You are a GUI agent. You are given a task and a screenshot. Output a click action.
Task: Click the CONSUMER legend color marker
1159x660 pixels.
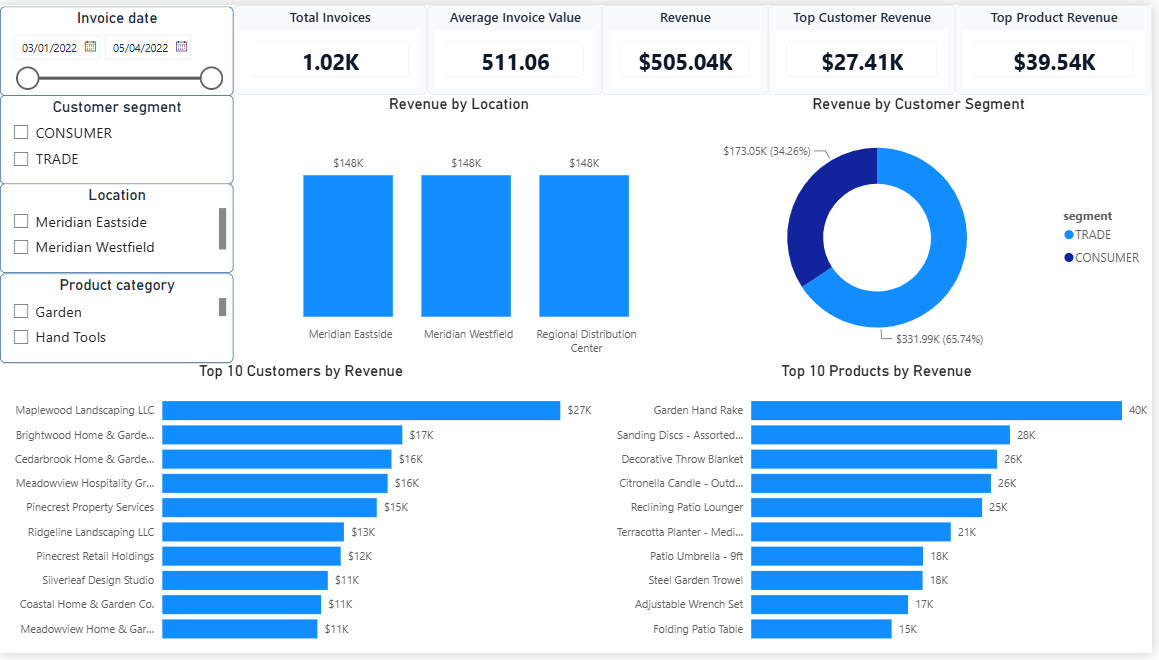point(1068,257)
